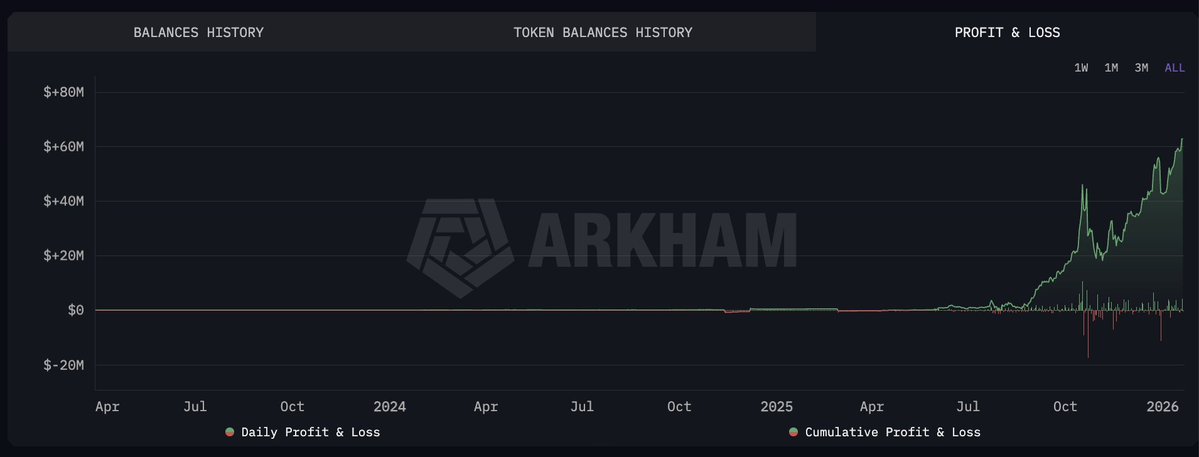
Task: Set chart range to 1W
Action: [1081, 68]
